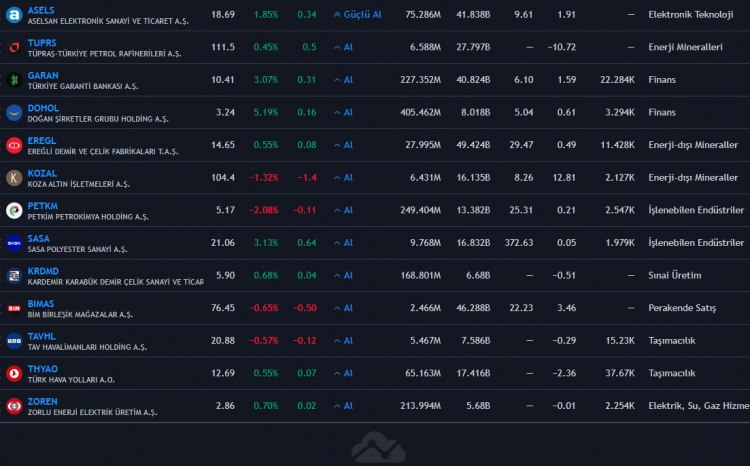Viewport: 750px width, 466px height.
Task: Click the 'Al' rating in the TUPRS row
Action: [x=343, y=47]
